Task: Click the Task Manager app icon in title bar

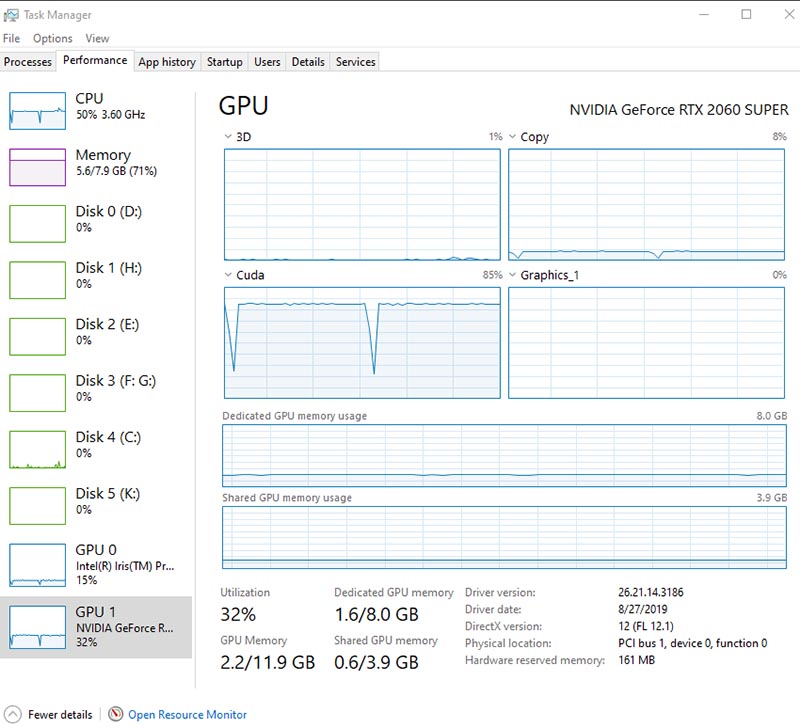Action: coord(11,15)
